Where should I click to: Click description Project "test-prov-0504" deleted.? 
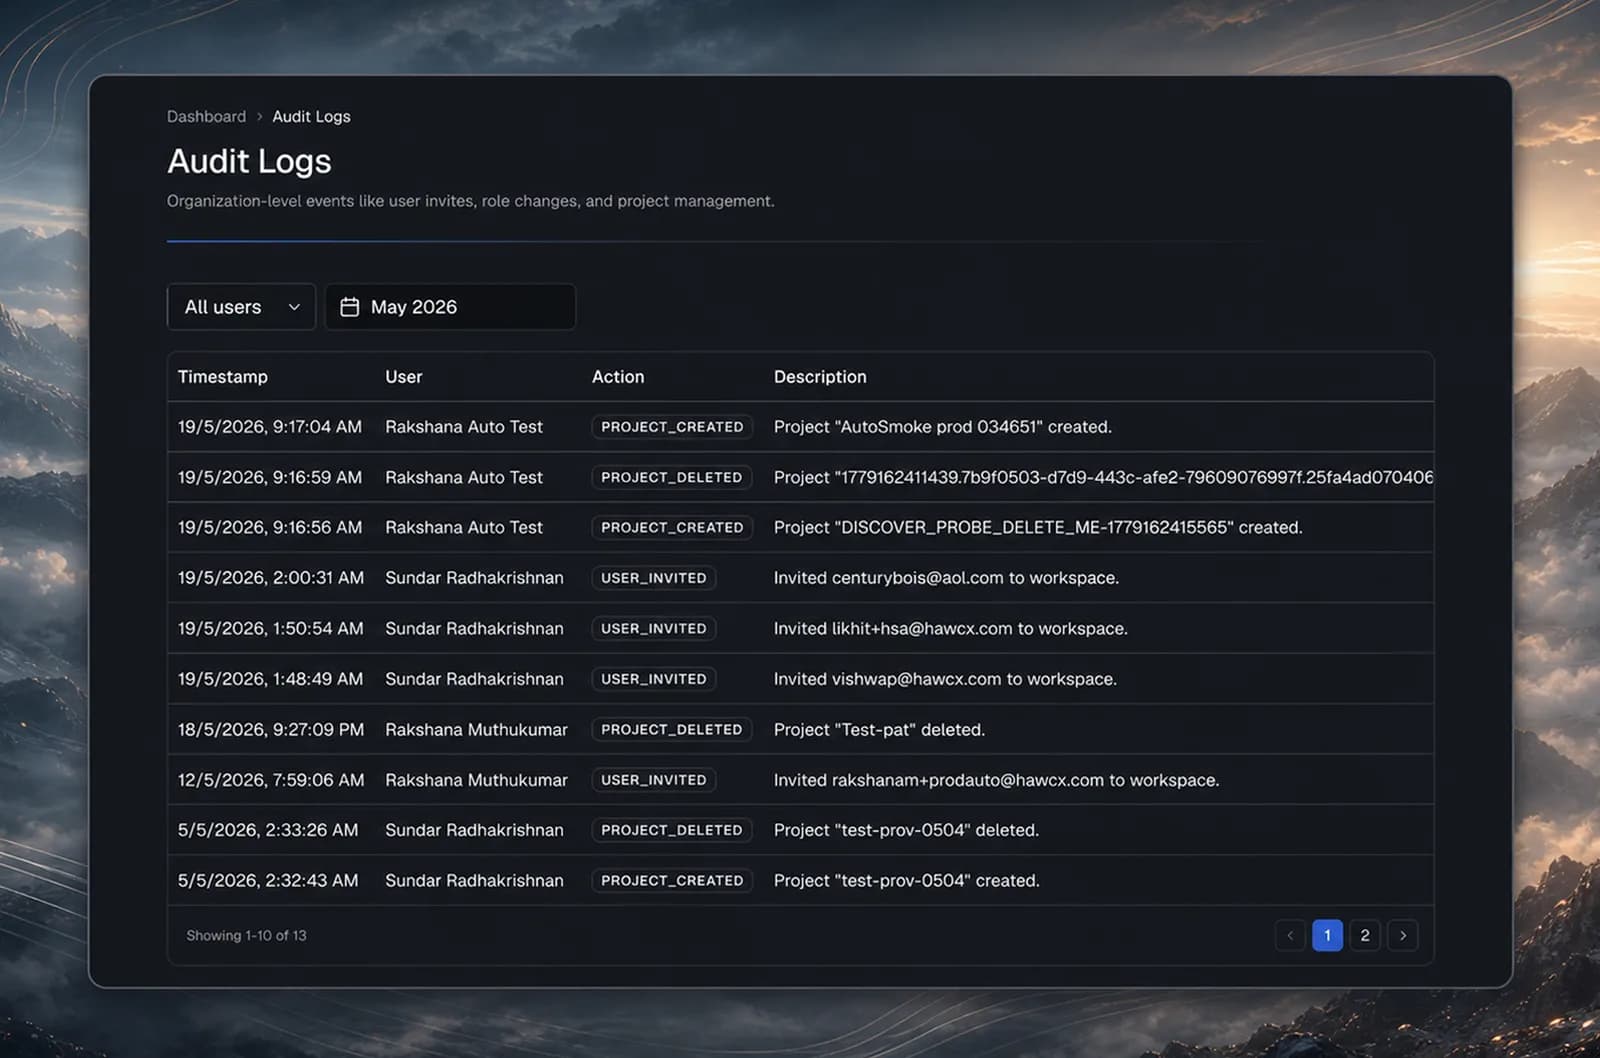(906, 830)
